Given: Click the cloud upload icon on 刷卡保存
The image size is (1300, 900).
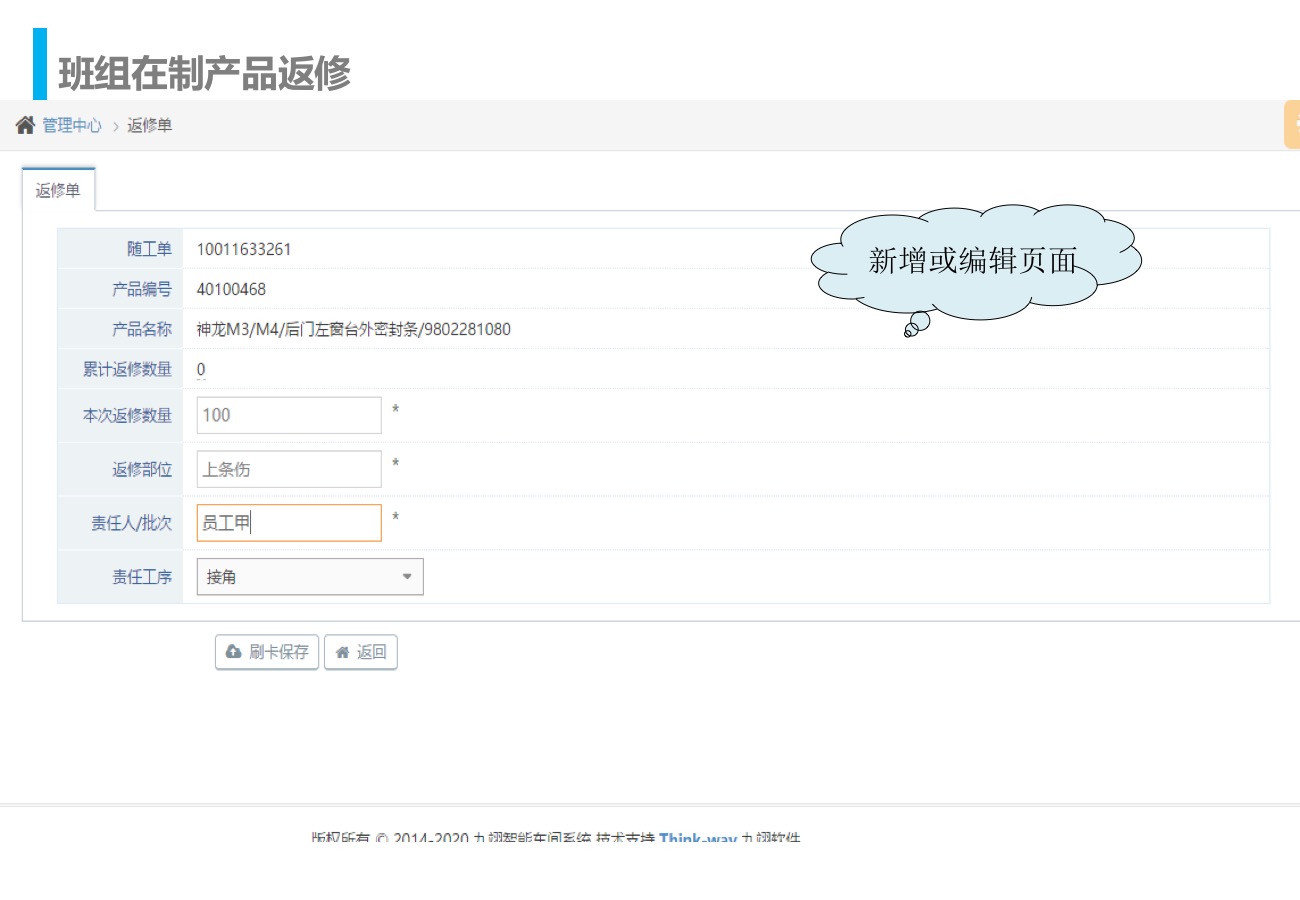Looking at the screenshot, I should 233,652.
